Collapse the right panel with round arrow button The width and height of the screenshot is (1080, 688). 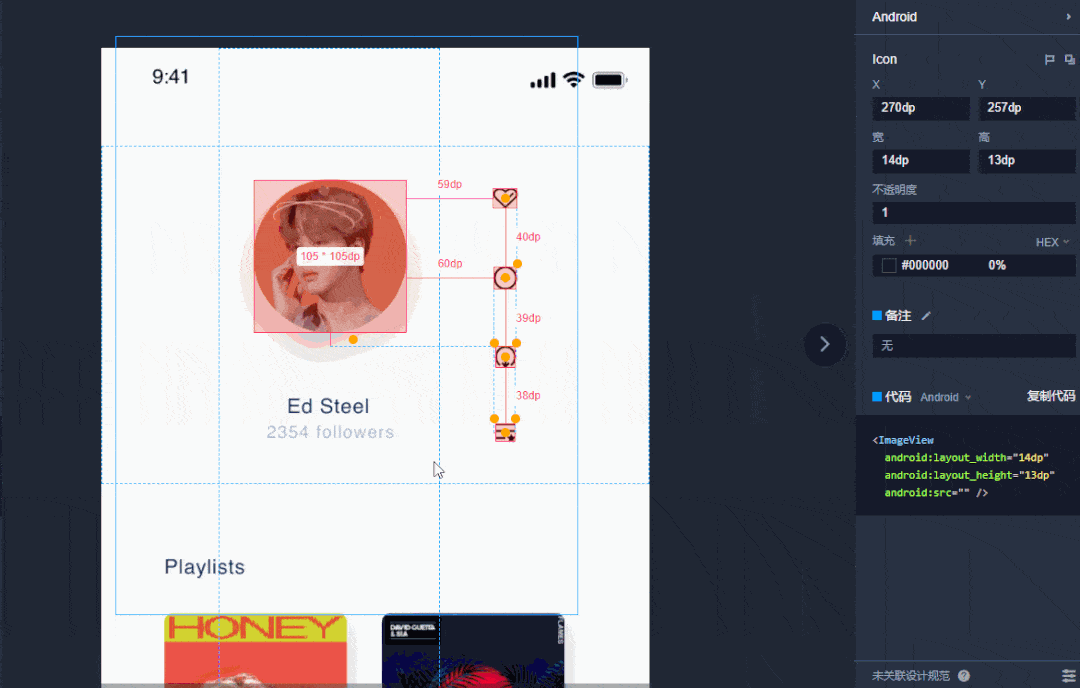click(824, 344)
